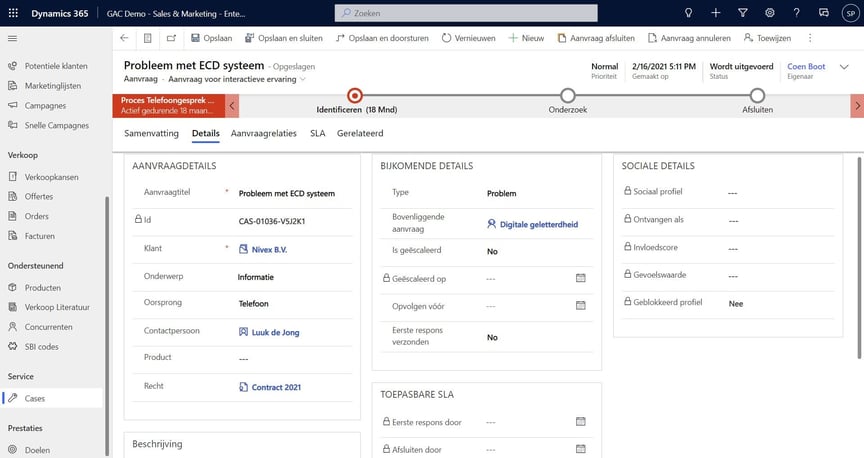Open calendar picker for Afsluiten door
Screen dimensions: 864x458
click(580, 449)
